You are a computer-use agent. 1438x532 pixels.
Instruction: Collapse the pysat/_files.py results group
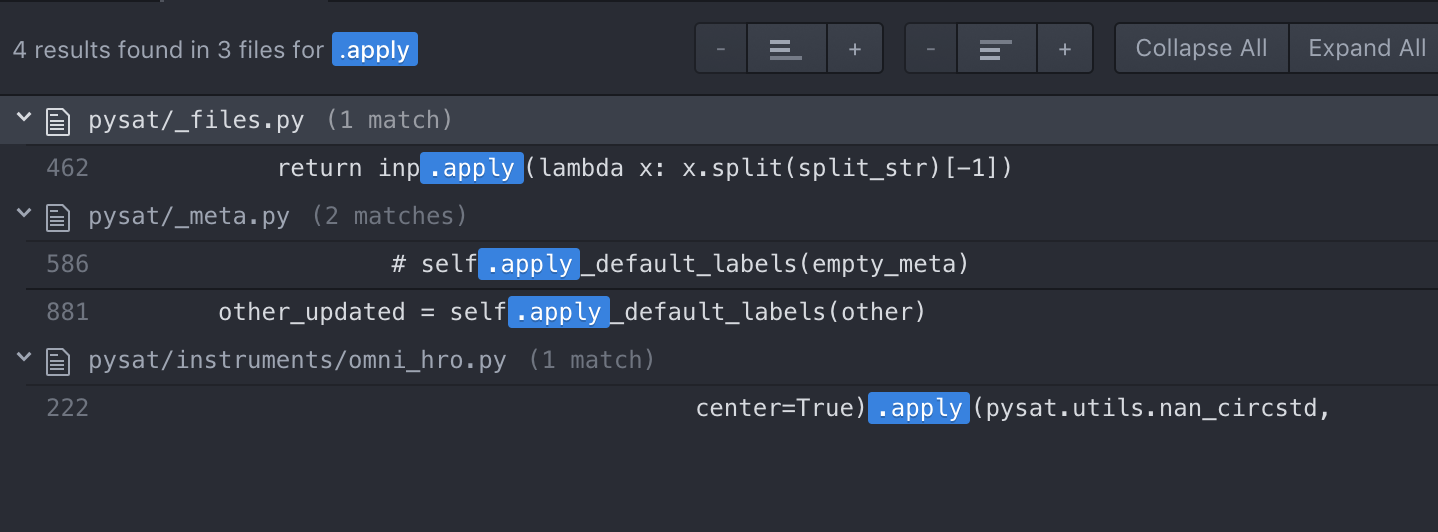point(23,121)
